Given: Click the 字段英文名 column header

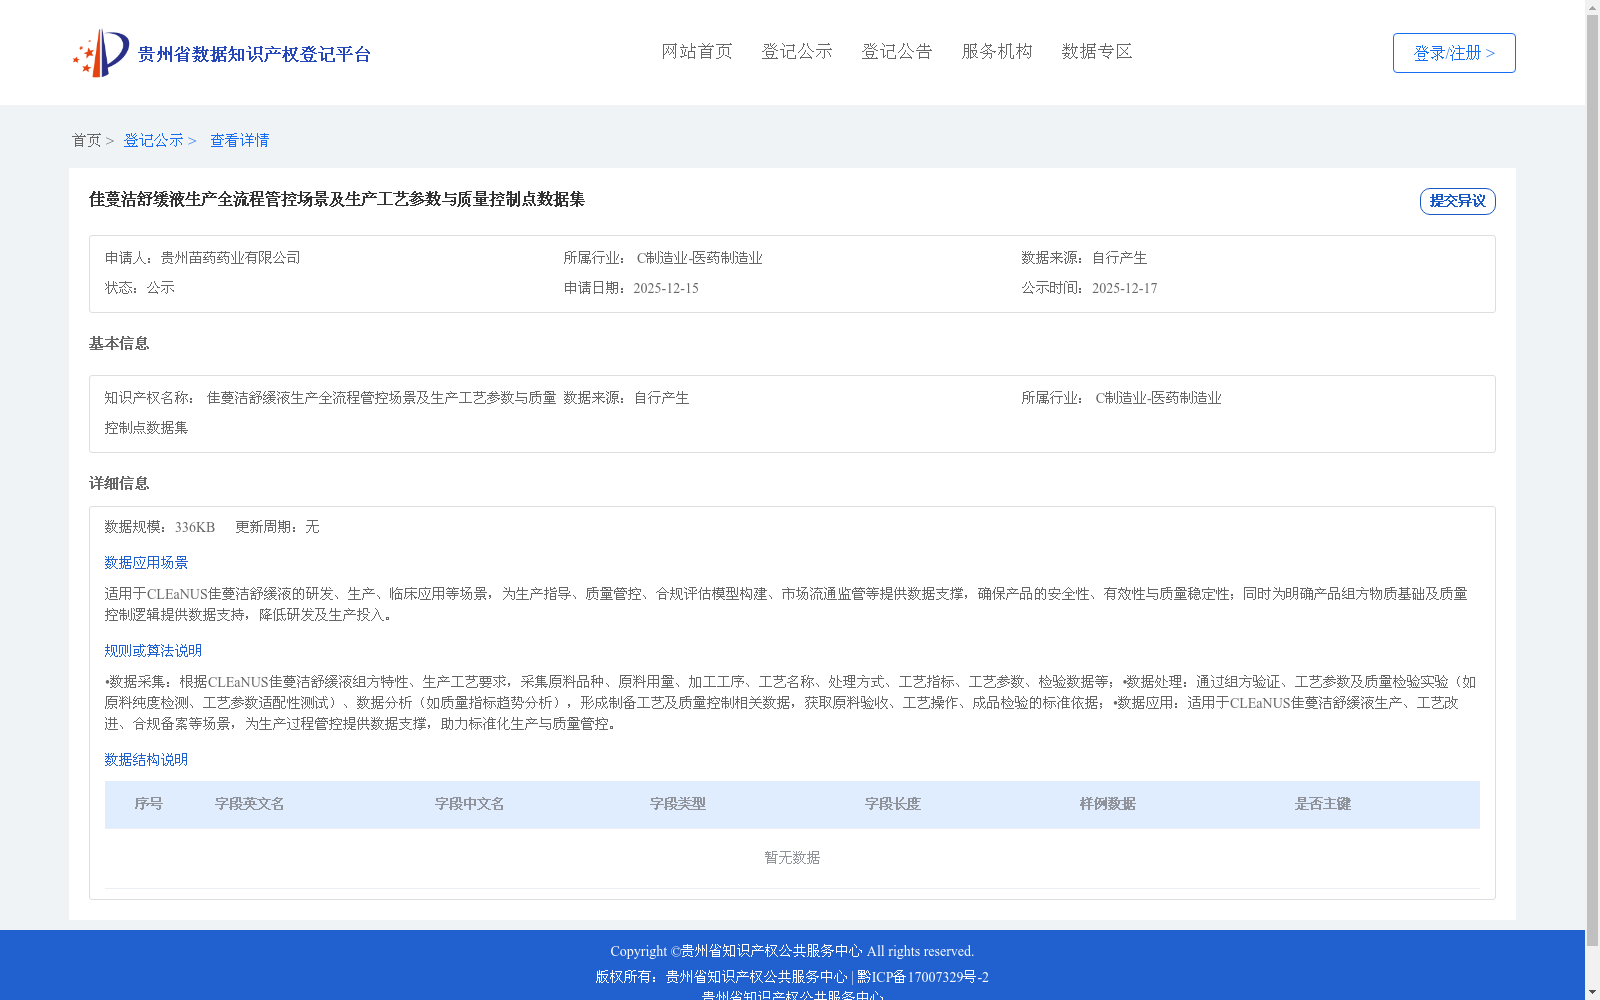Looking at the screenshot, I should point(250,804).
